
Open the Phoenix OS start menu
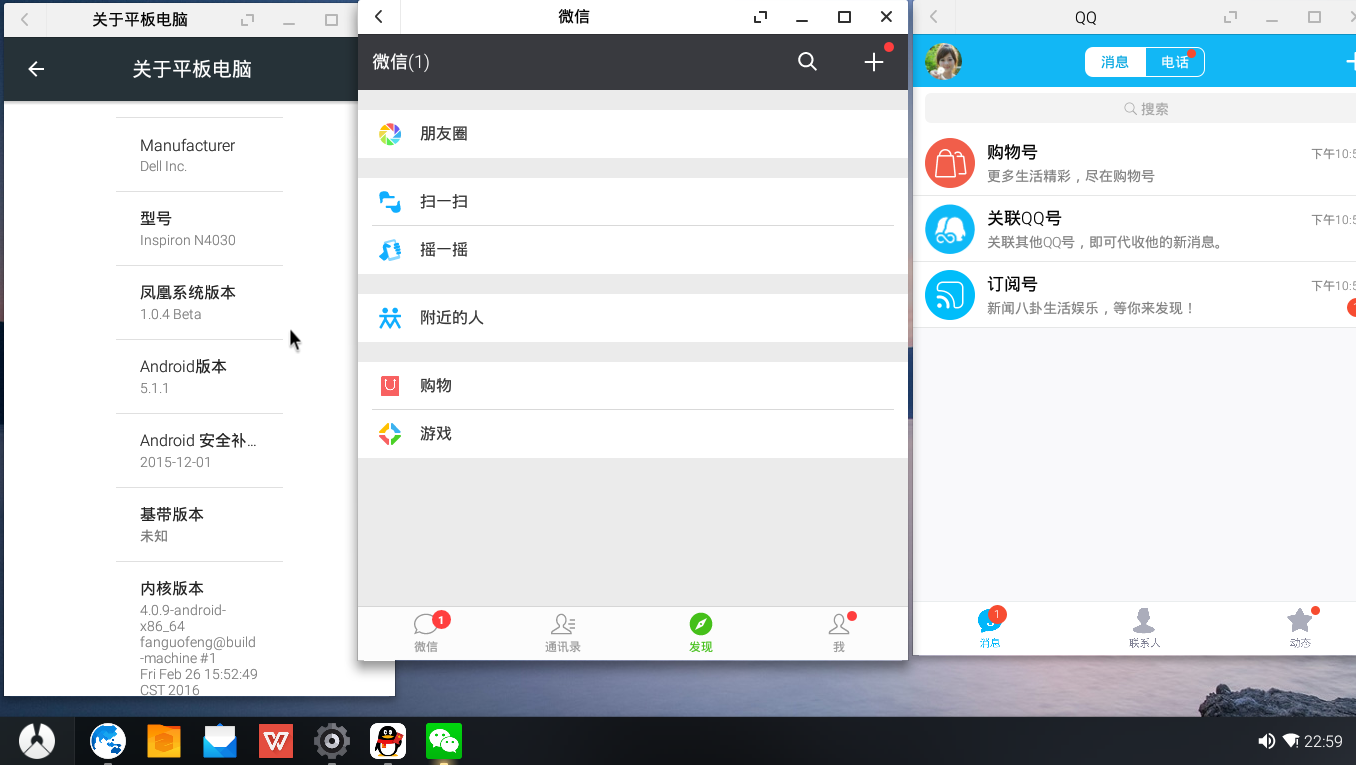[x=37, y=741]
